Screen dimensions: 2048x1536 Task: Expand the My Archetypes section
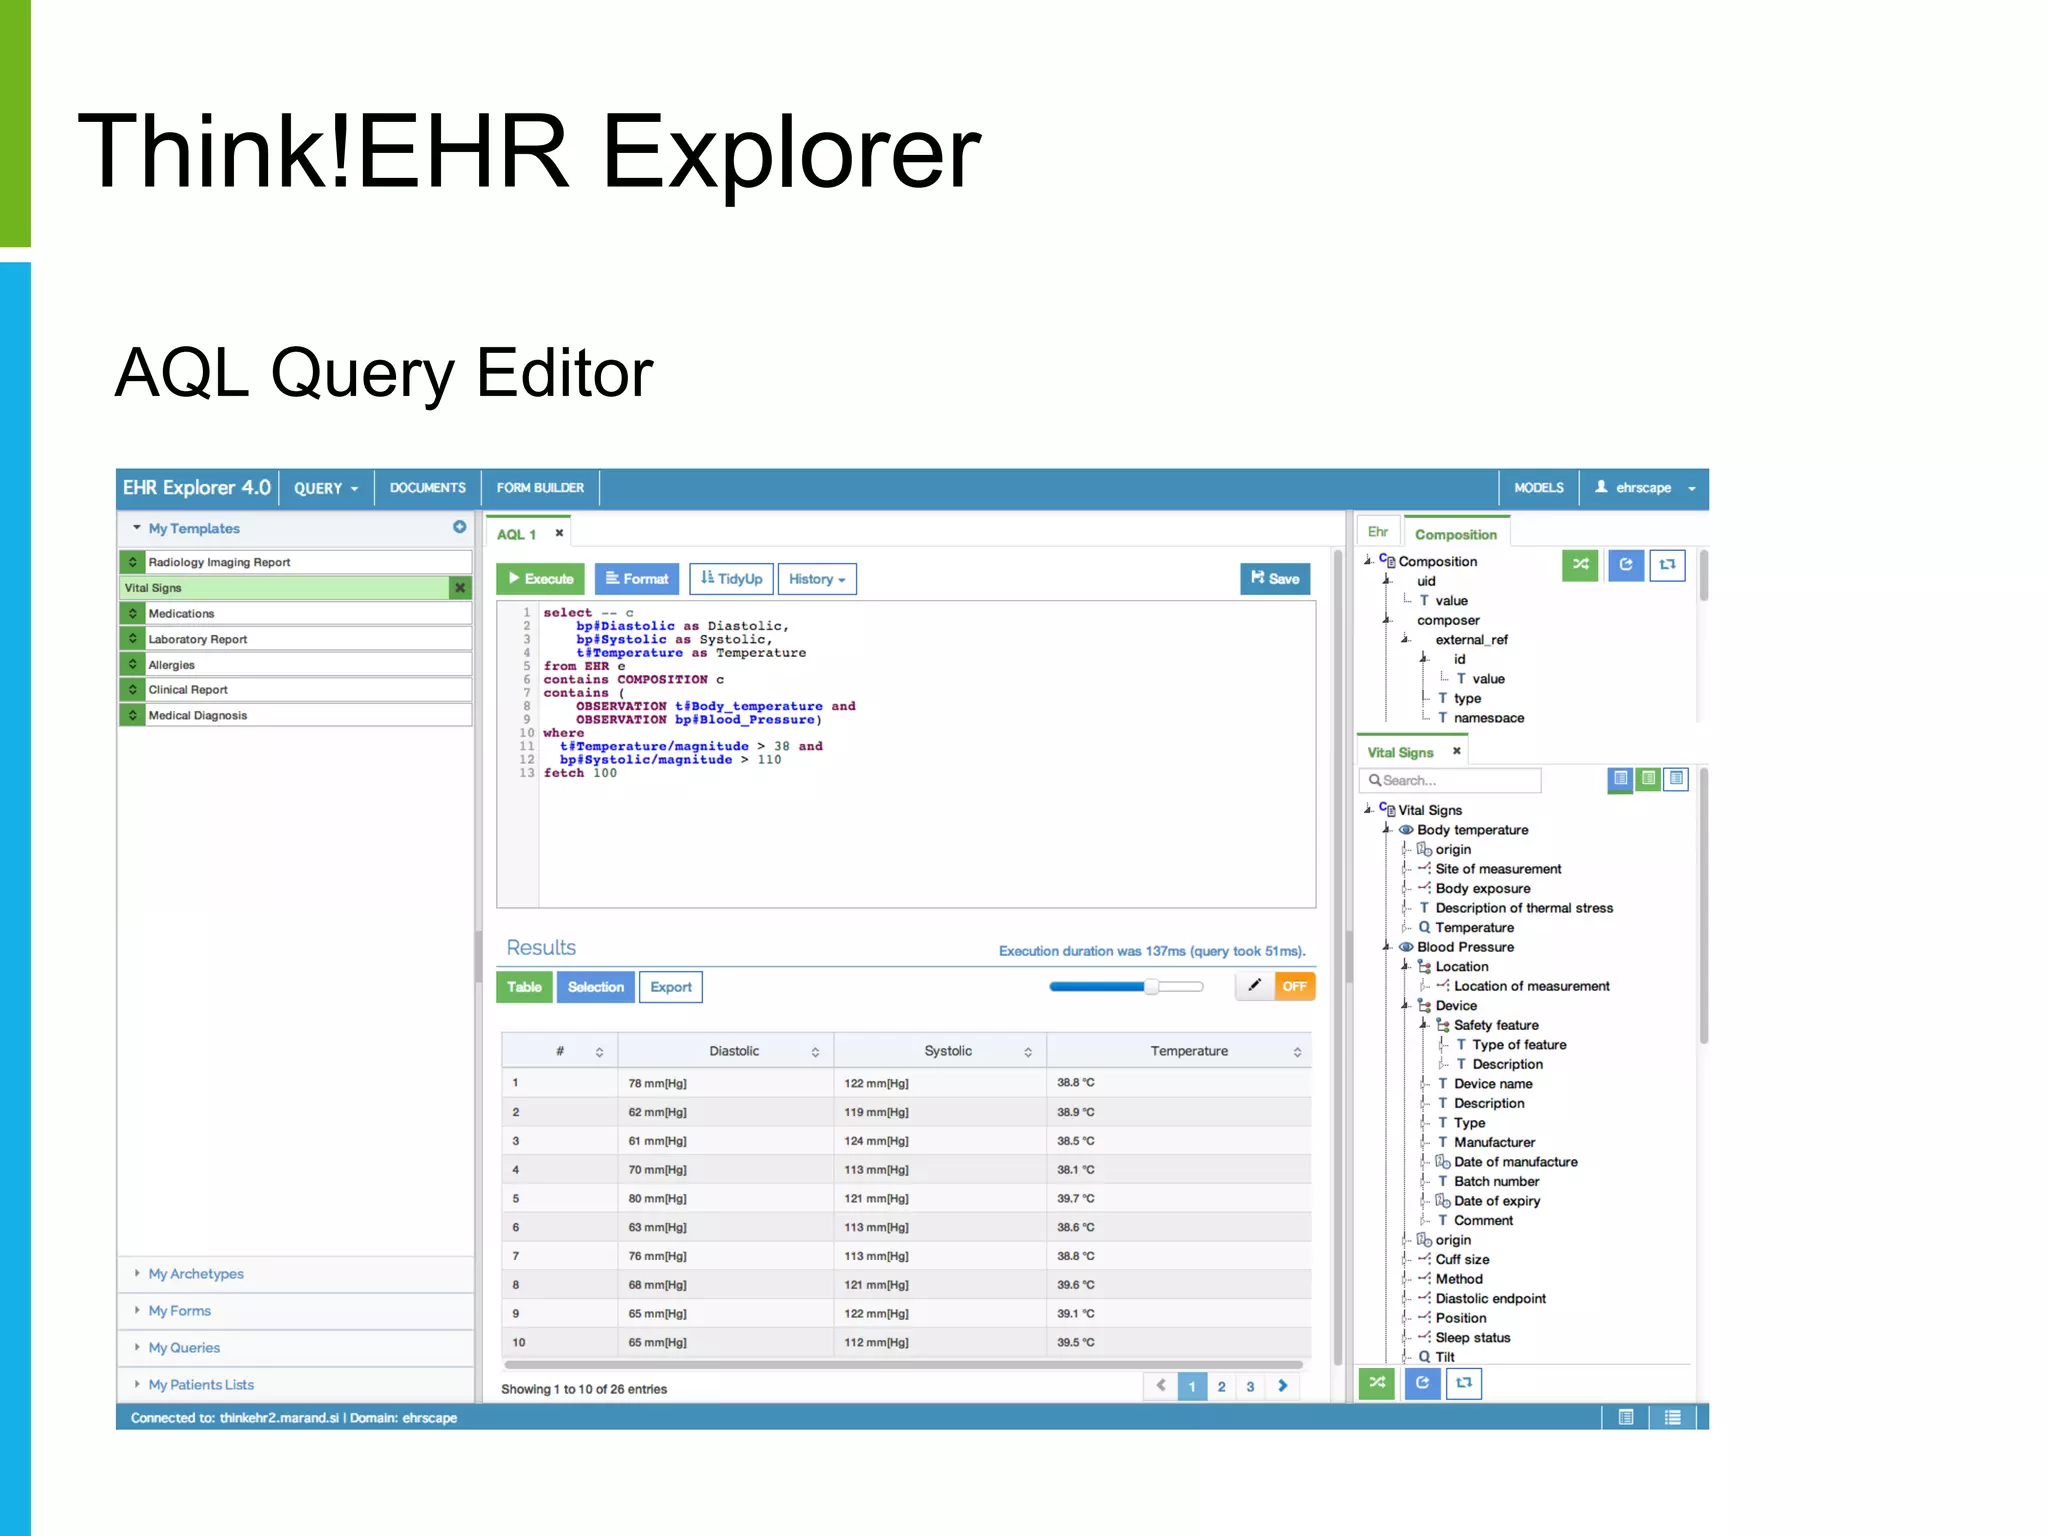click(137, 1273)
